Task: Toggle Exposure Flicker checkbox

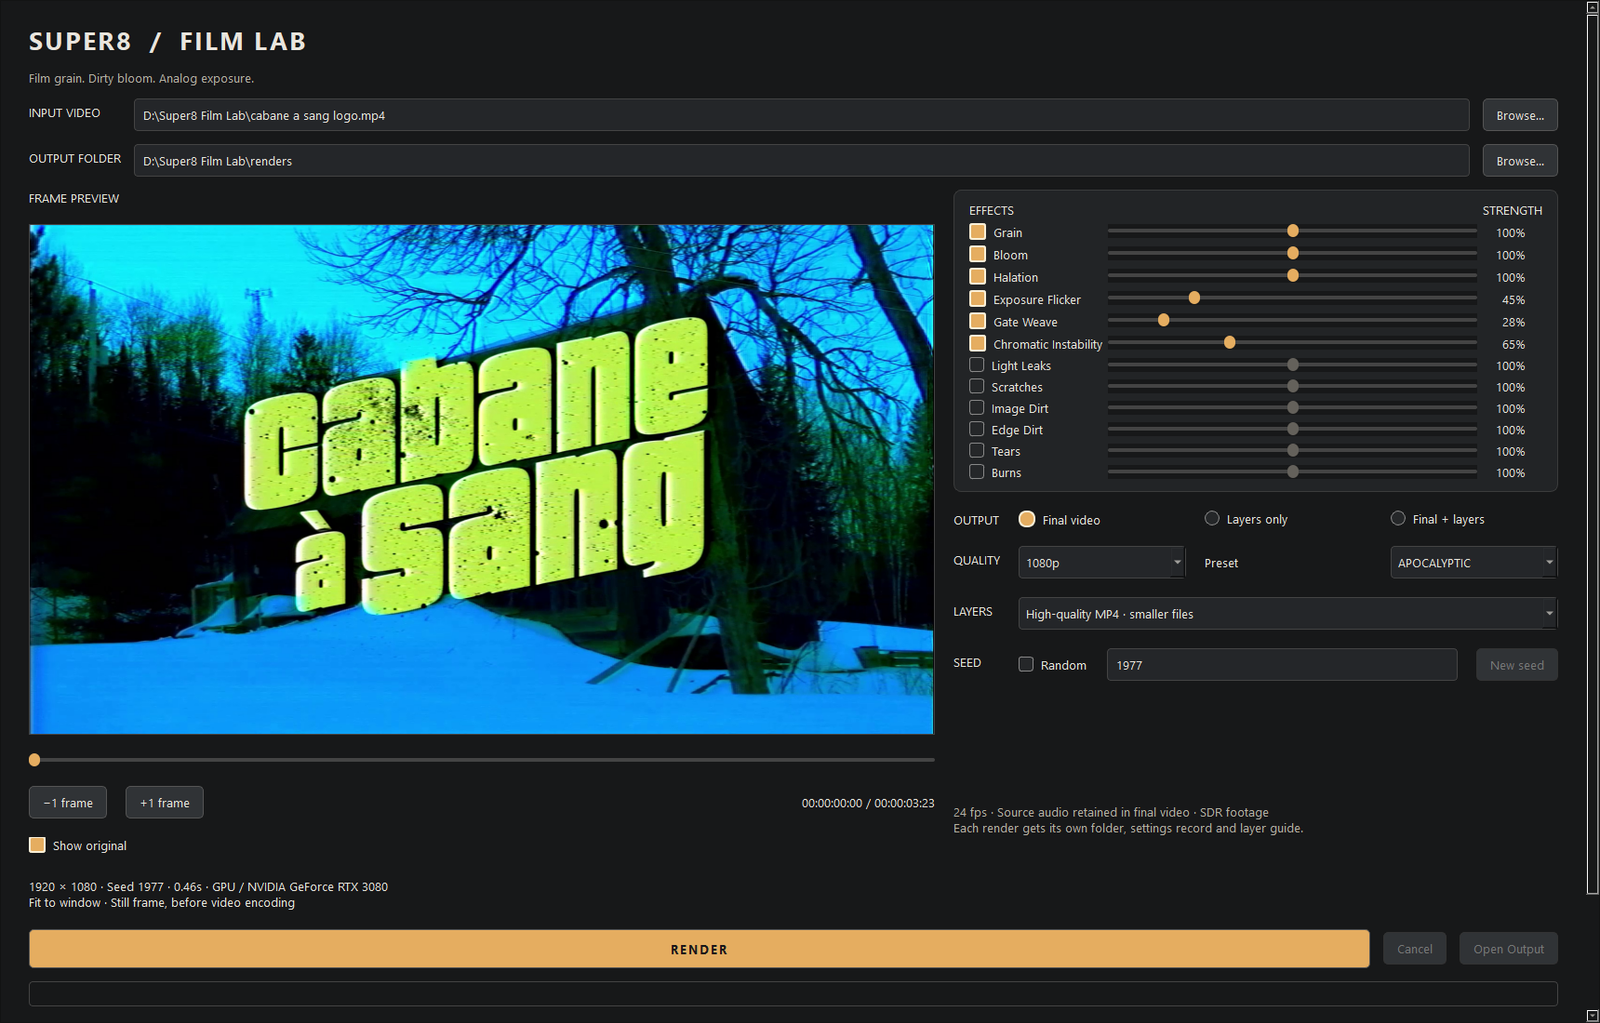Action: point(977,299)
